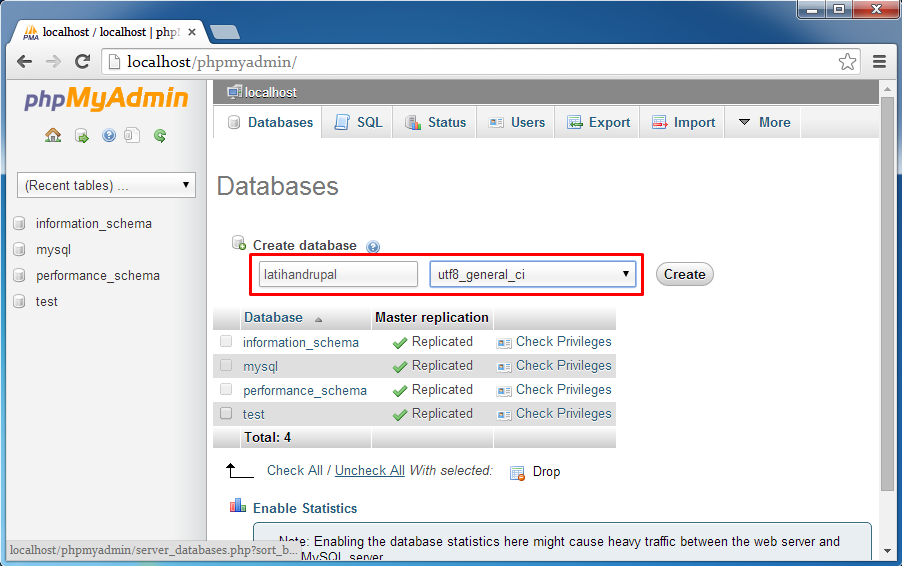Viewport: 902px width, 566px height.
Task: Click the privileges icon in mysql row
Action: pyautogui.click(x=504, y=367)
